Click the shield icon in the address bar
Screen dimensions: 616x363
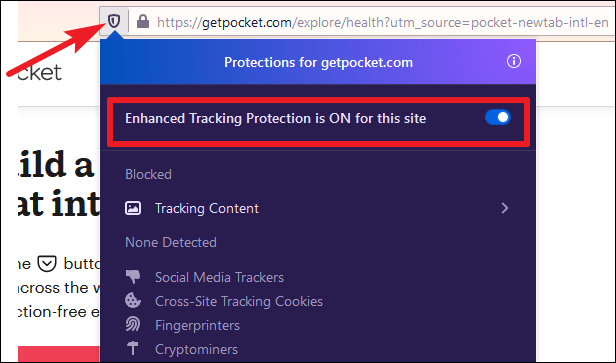click(x=114, y=21)
